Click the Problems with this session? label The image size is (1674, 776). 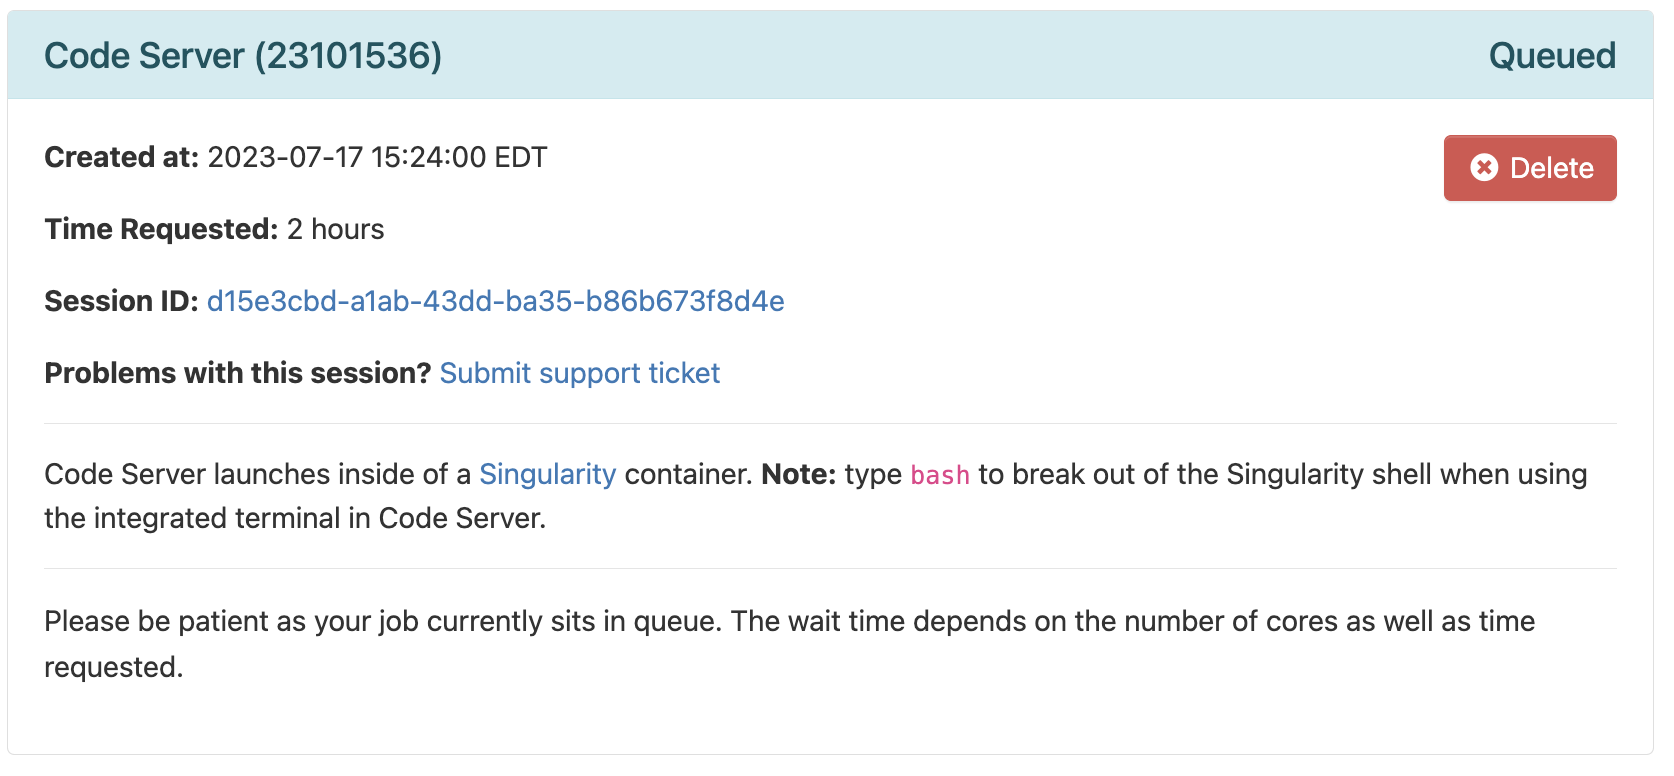point(237,373)
